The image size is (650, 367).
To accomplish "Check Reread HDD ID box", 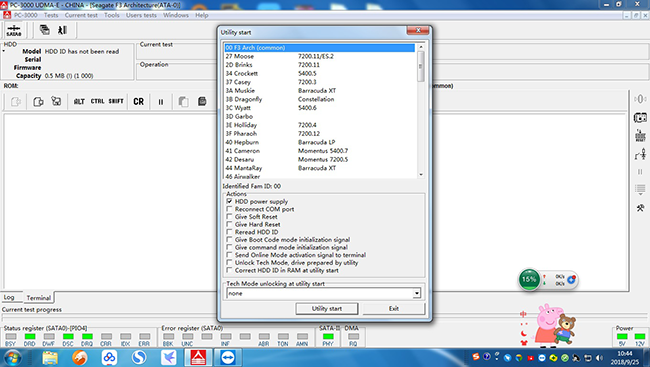I will 229,232.
